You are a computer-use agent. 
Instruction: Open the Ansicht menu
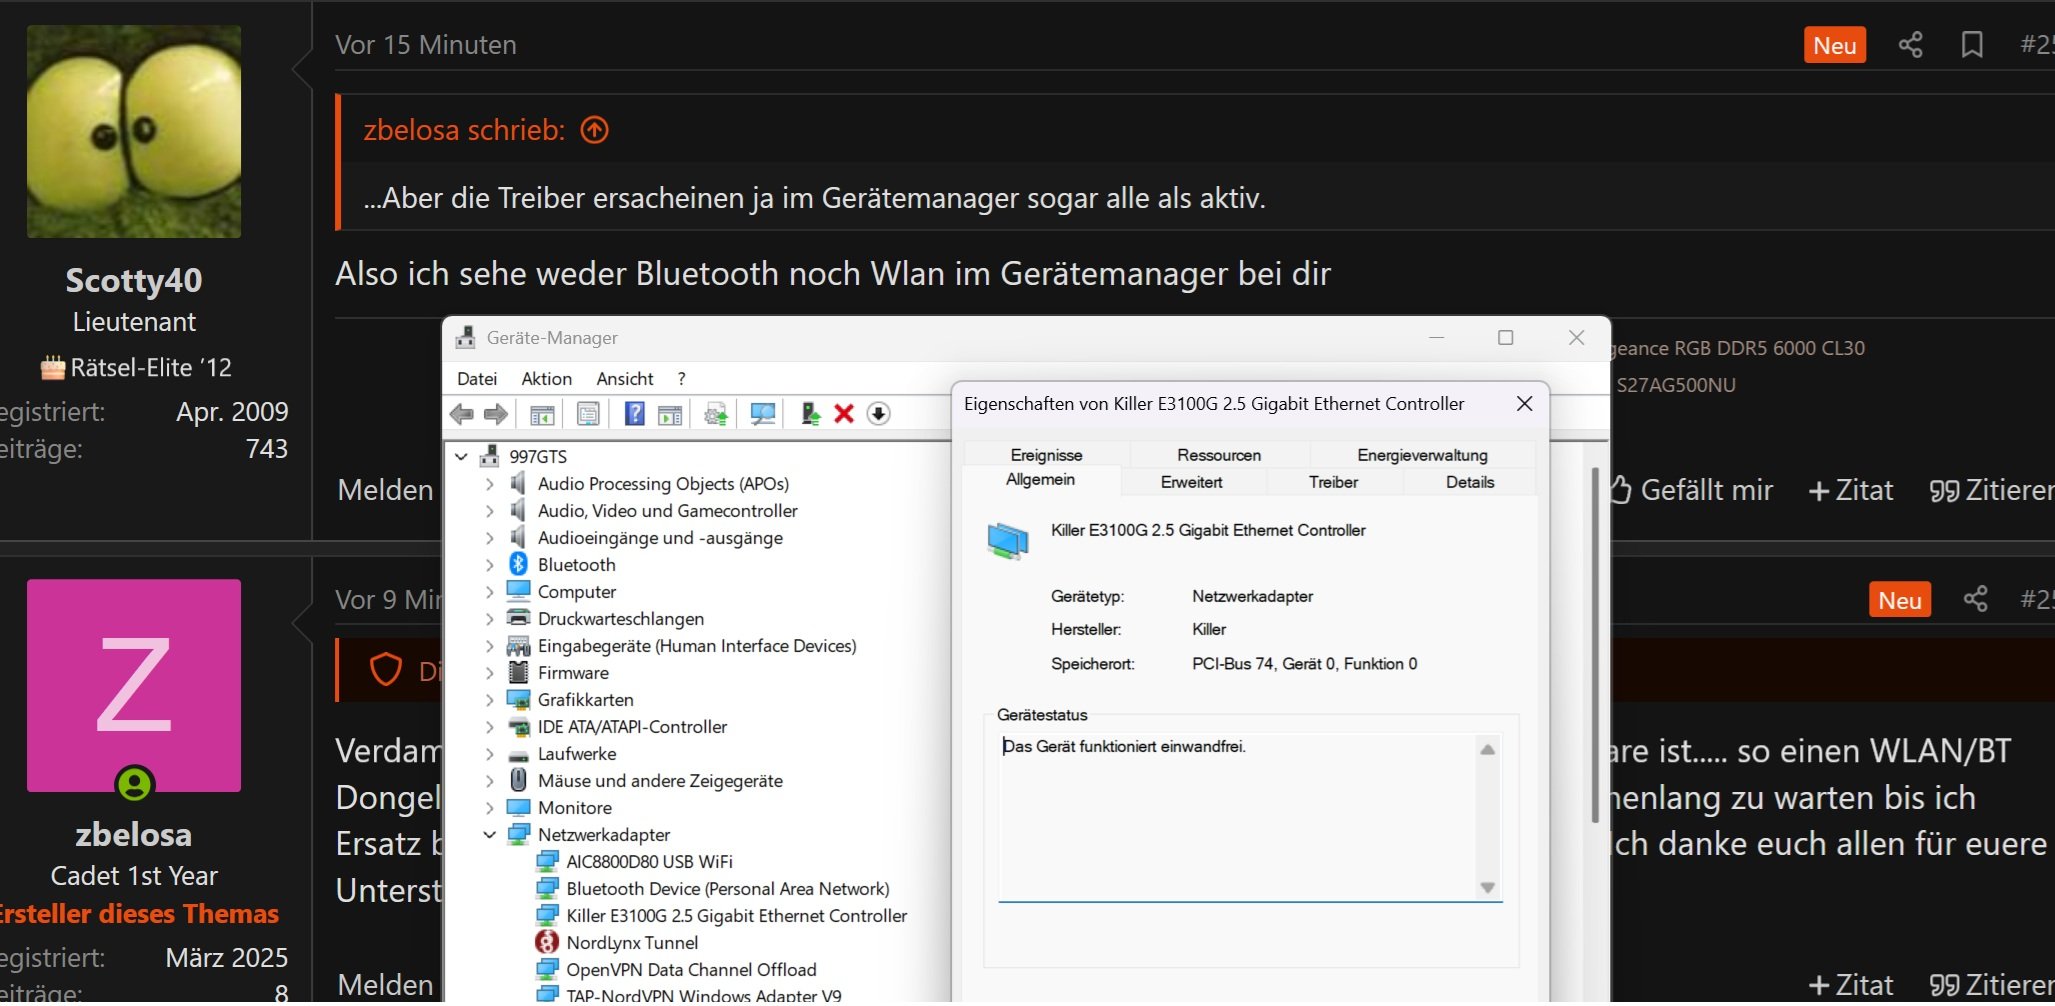click(x=625, y=379)
